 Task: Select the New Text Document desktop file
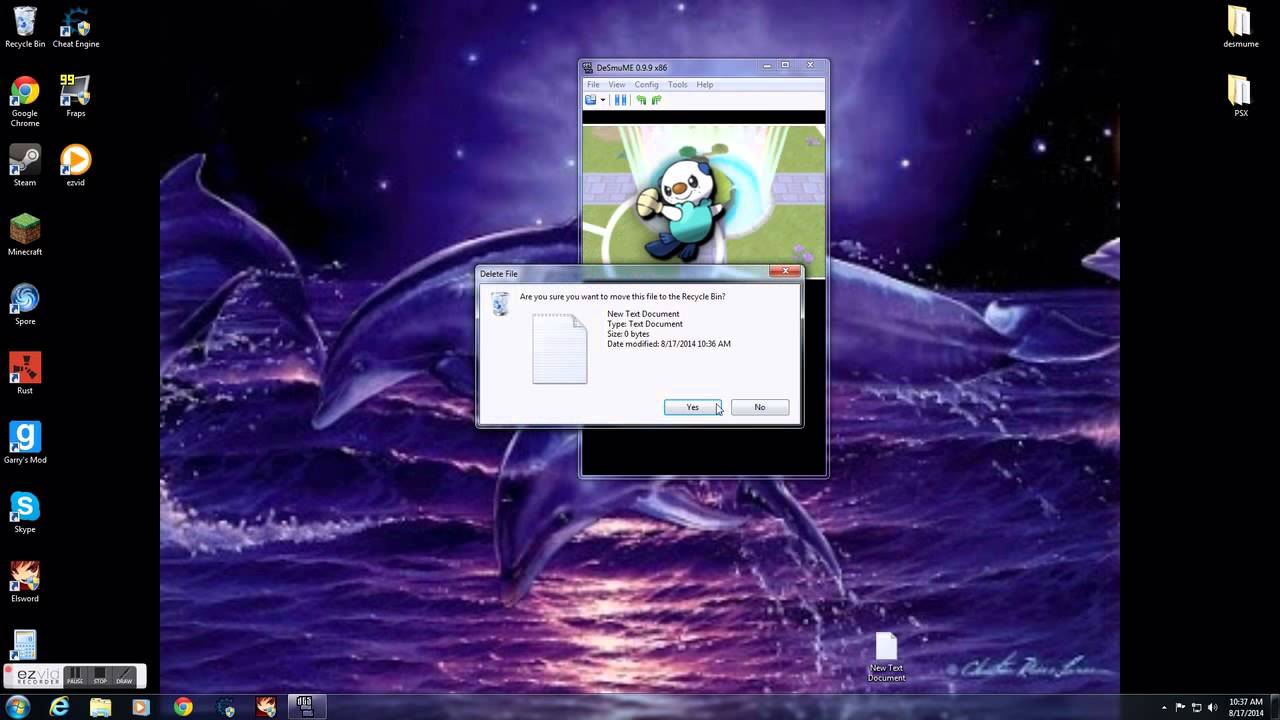[x=886, y=657]
